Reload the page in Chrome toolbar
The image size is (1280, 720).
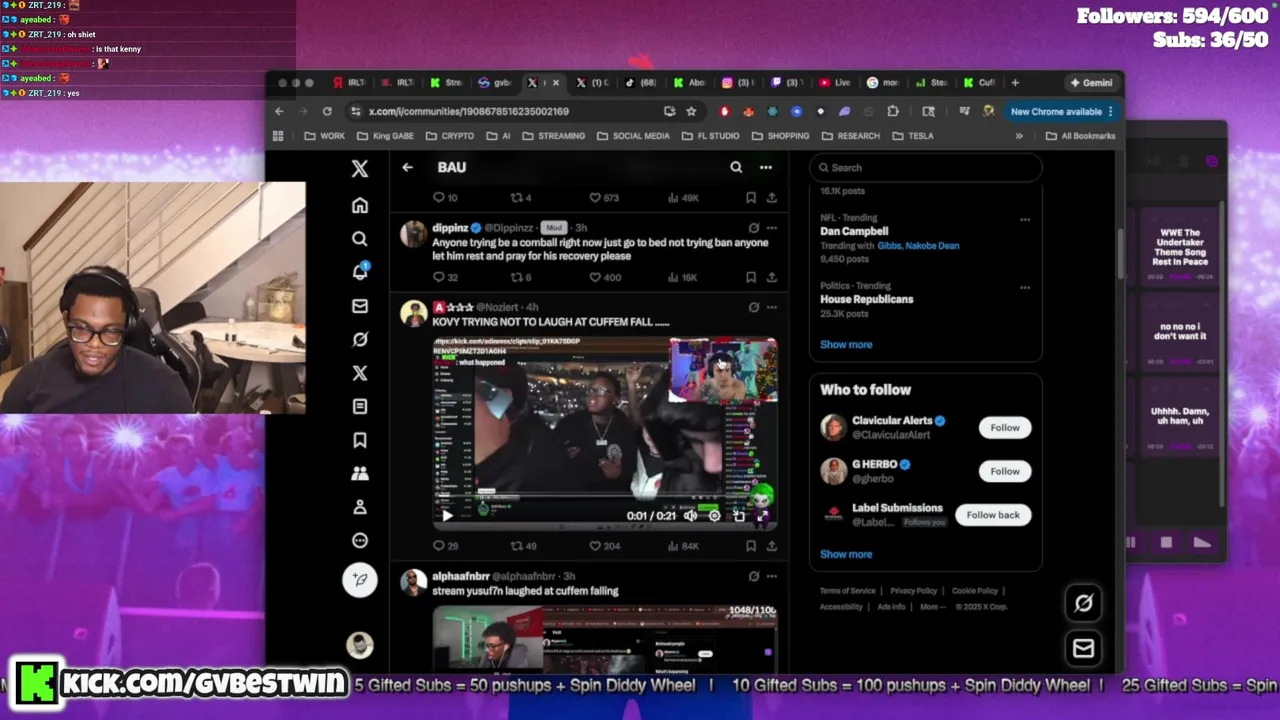(x=327, y=111)
